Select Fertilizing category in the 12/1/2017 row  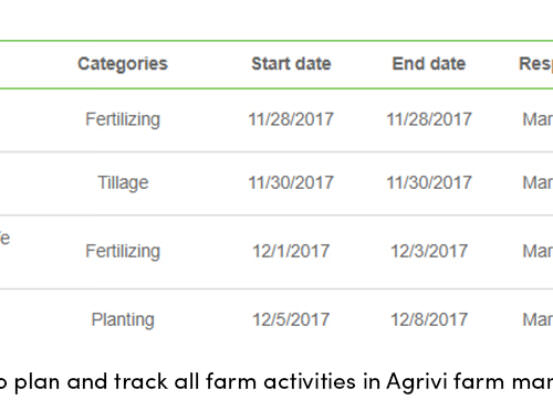tap(123, 251)
